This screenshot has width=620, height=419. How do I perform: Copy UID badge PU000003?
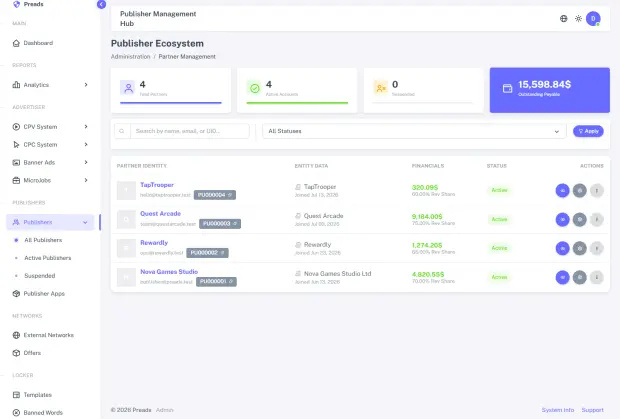pos(220,224)
